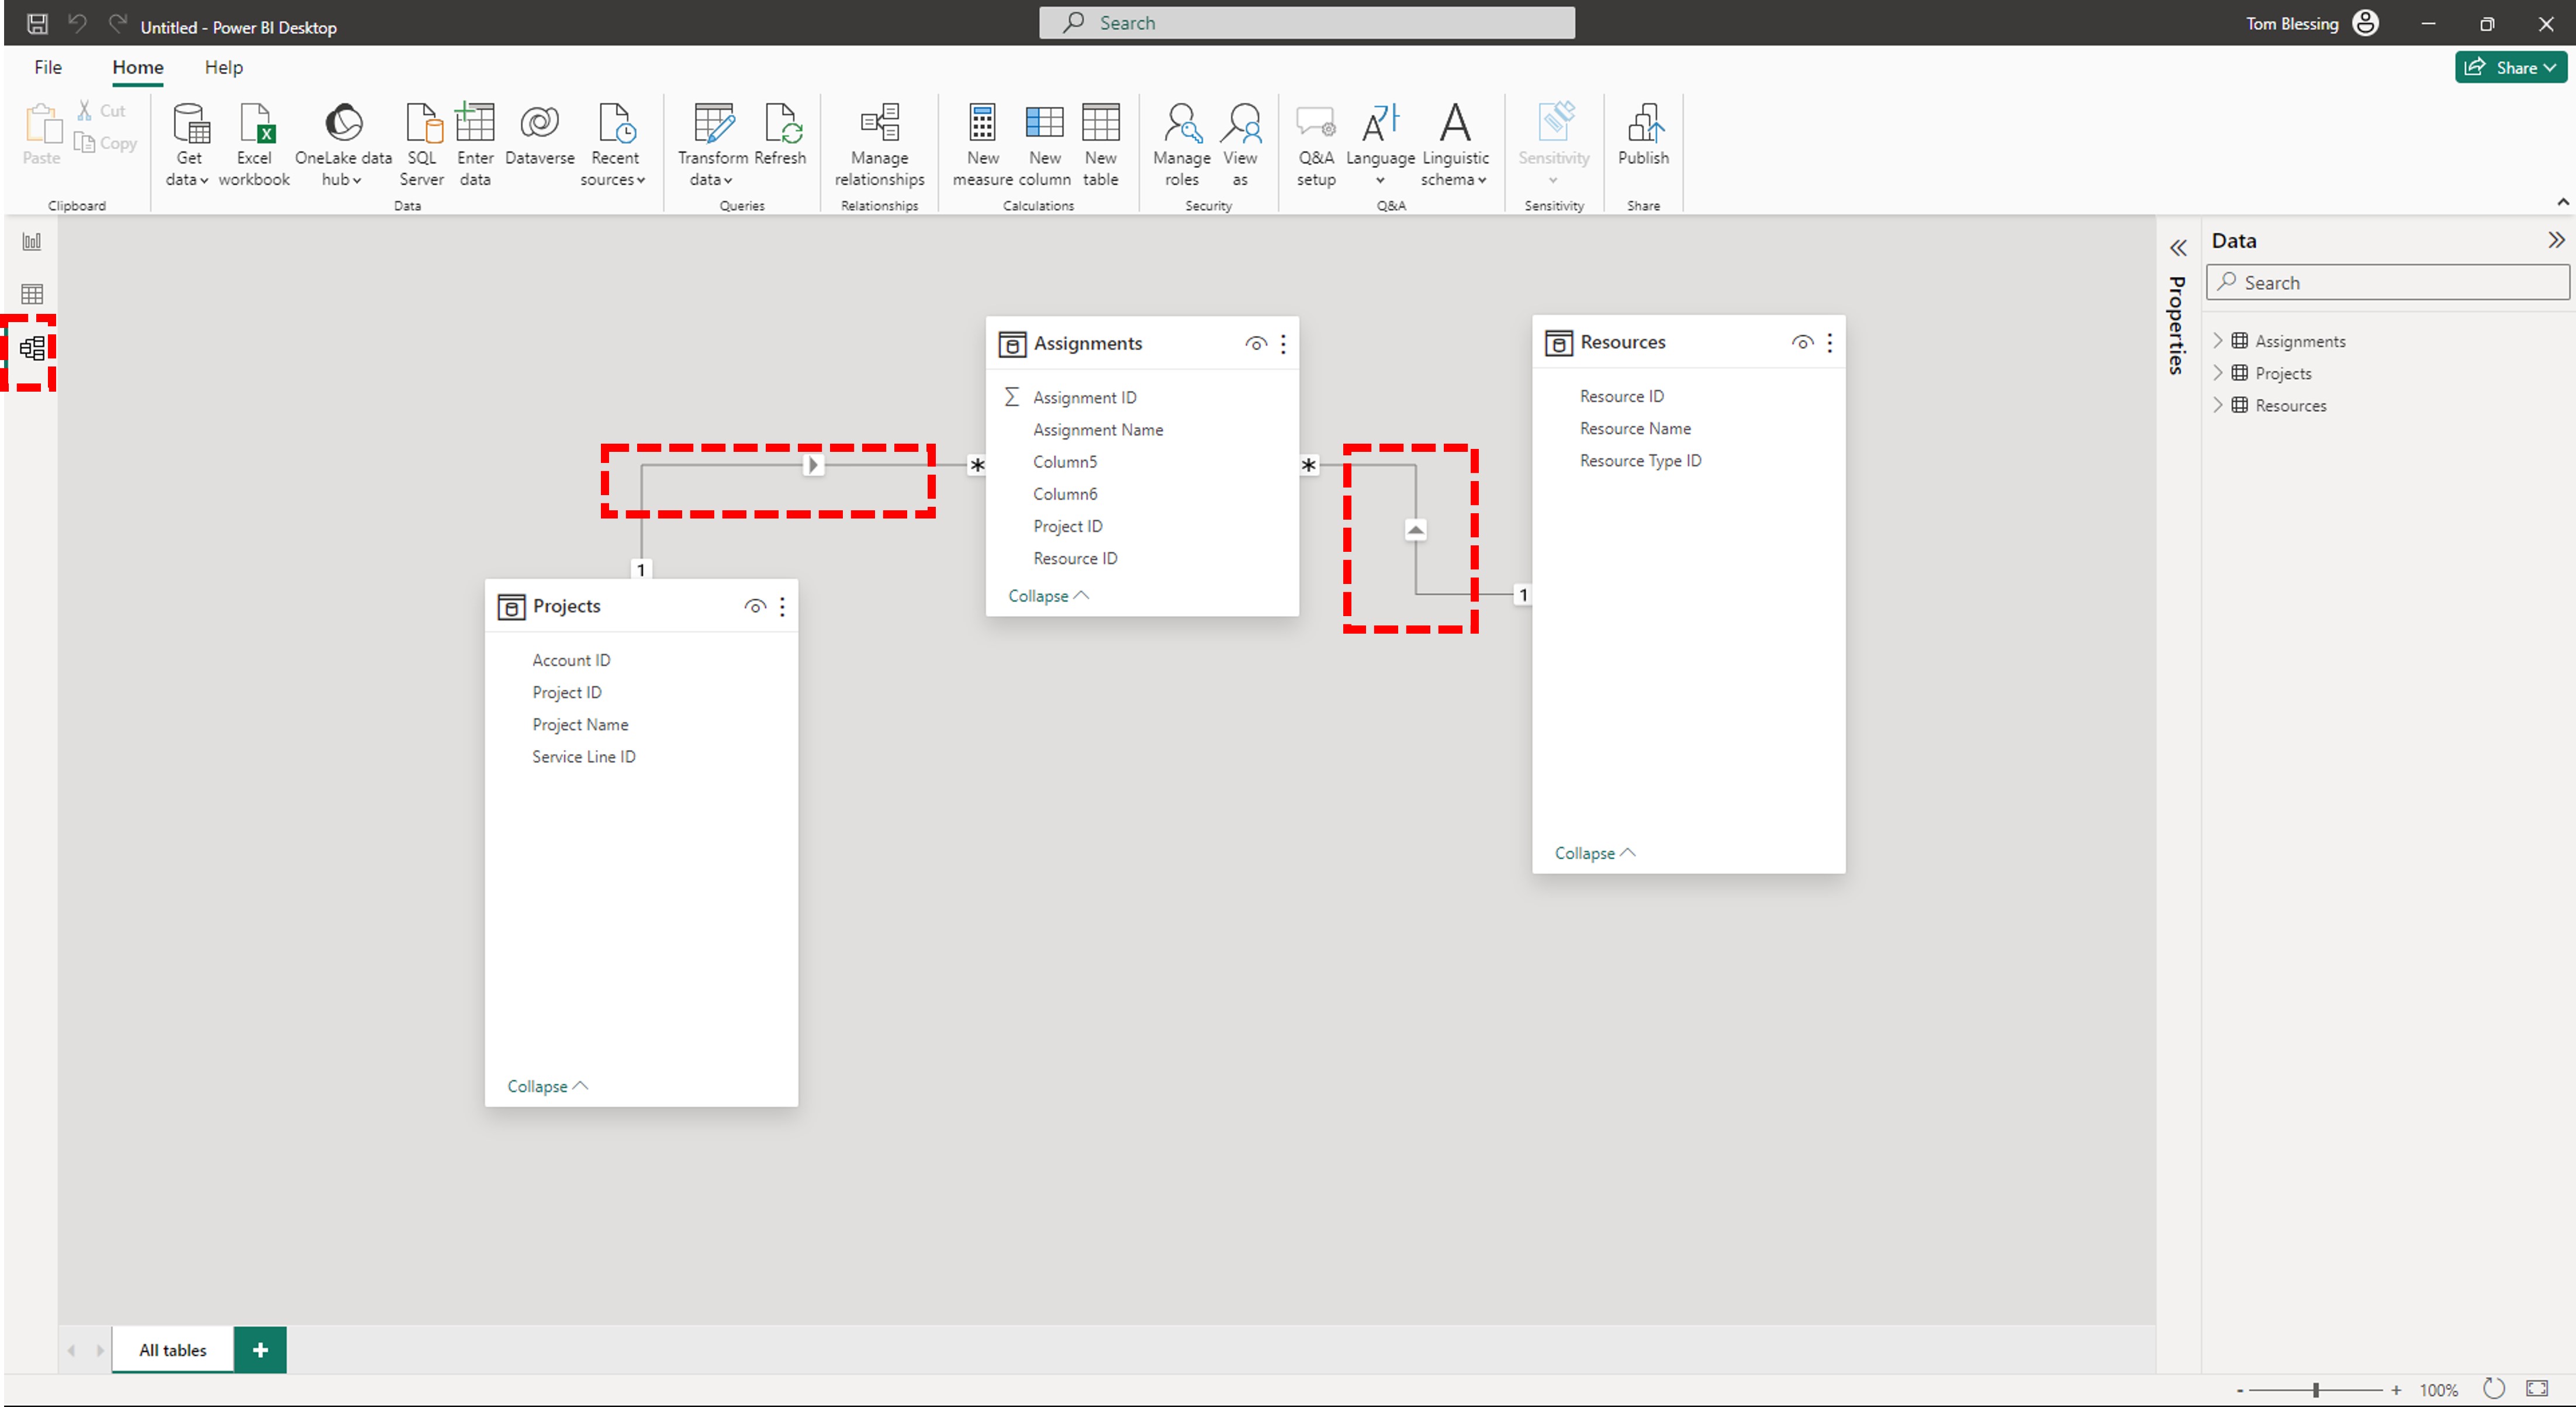Image resolution: width=2576 pixels, height=1407 pixels.
Task: Import an Excel workbook
Action: pyautogui.click(x=254, y=143)
